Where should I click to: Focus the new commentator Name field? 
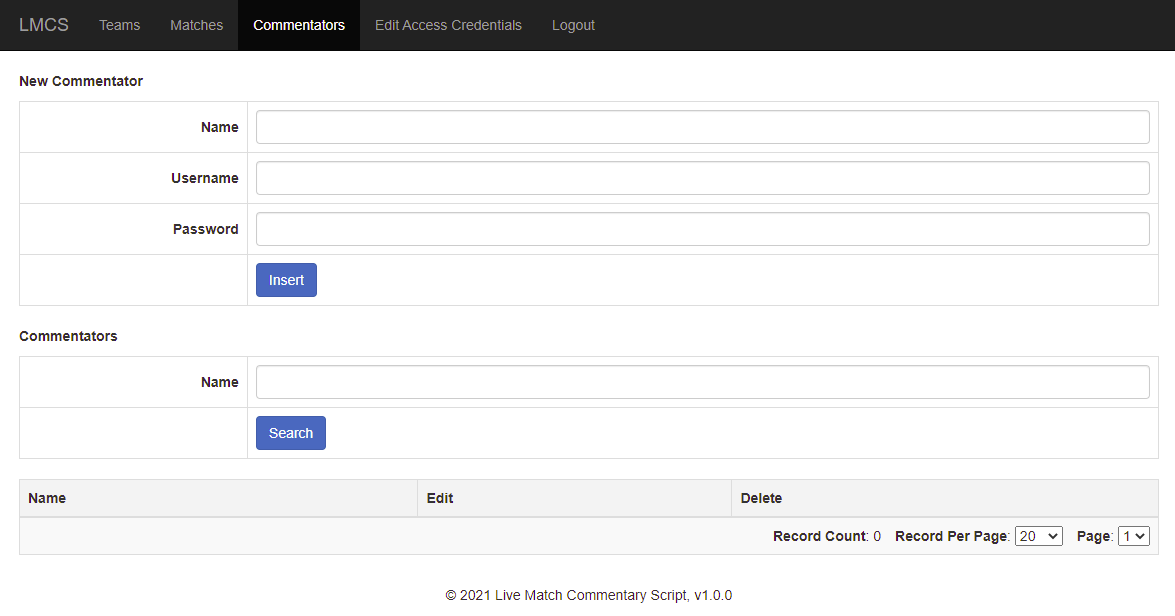click(x=702, y=127)
